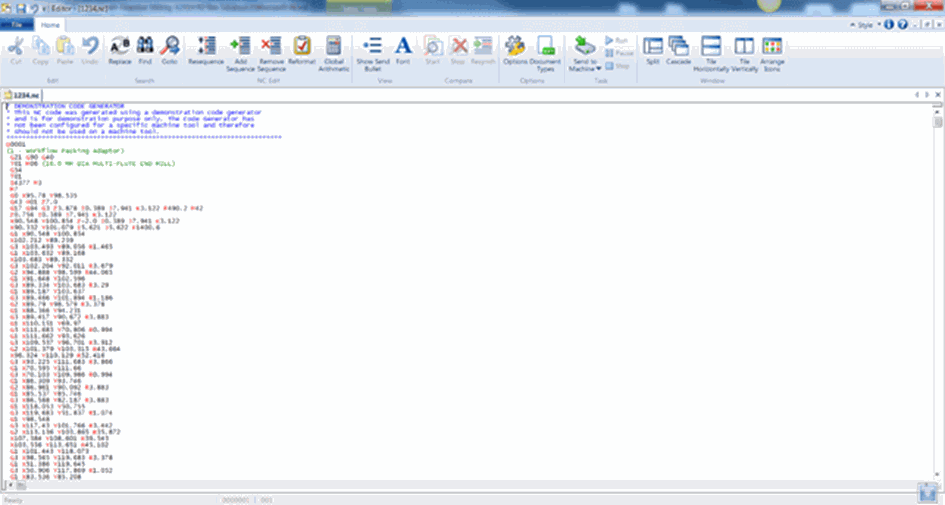The height and width of the screenshot is (505, 945).
Task: Click Compare Stop icon
Action: (x=458, y=46)
